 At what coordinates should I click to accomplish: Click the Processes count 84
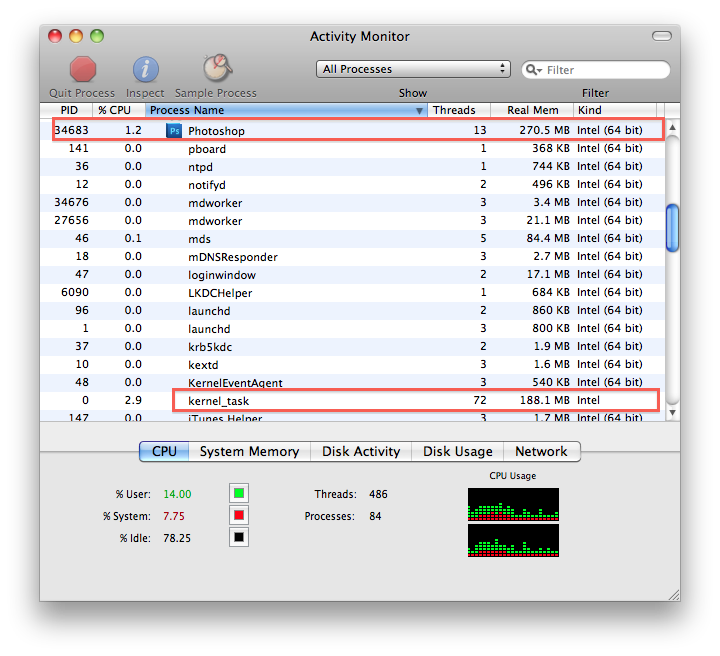pos(375,516)
